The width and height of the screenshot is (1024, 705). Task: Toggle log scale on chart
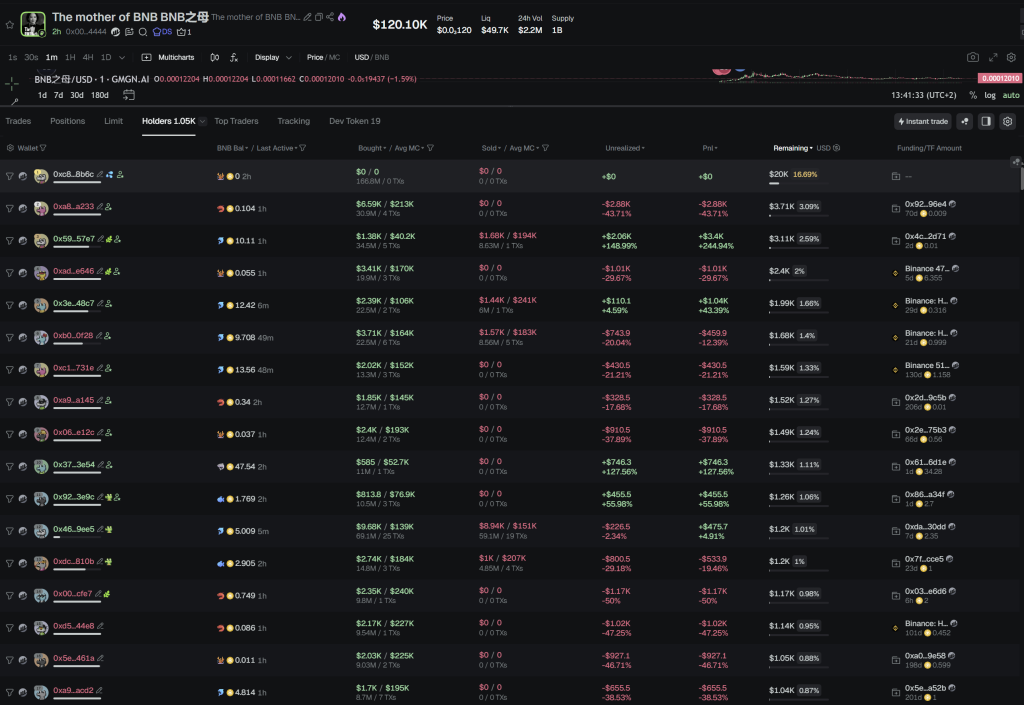coord(989,95)
